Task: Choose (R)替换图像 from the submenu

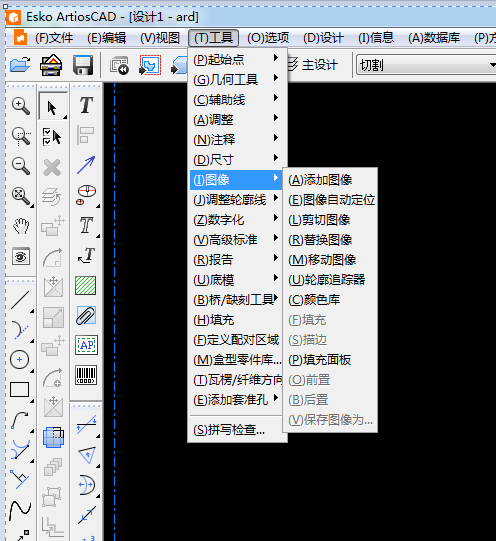Action: 330,240
